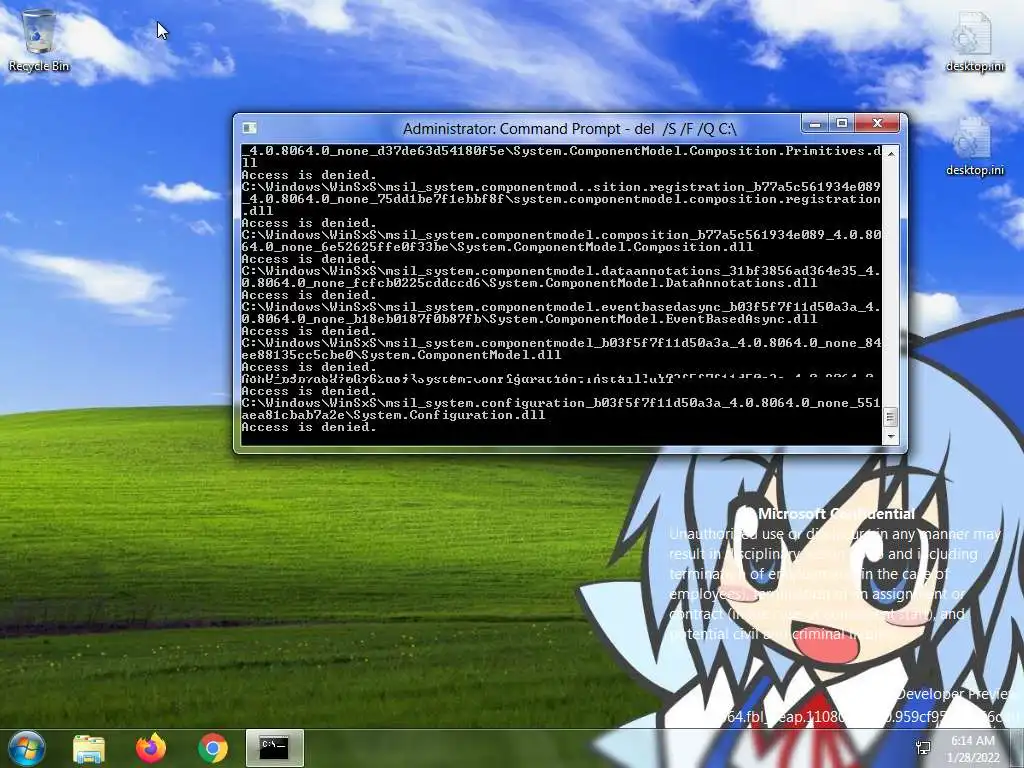Activate Command Prompt taskbar button
The width and height of the screenshot is (1024, 768).
point(275,748)
